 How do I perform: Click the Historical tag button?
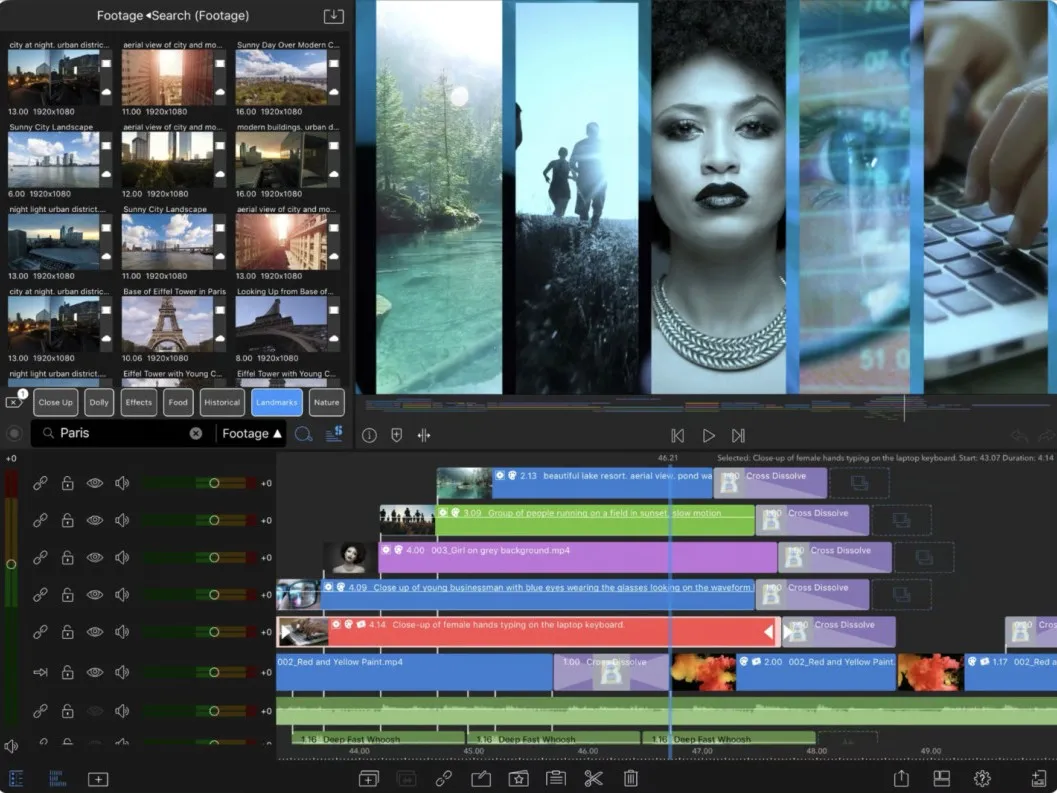click(222, 402)
